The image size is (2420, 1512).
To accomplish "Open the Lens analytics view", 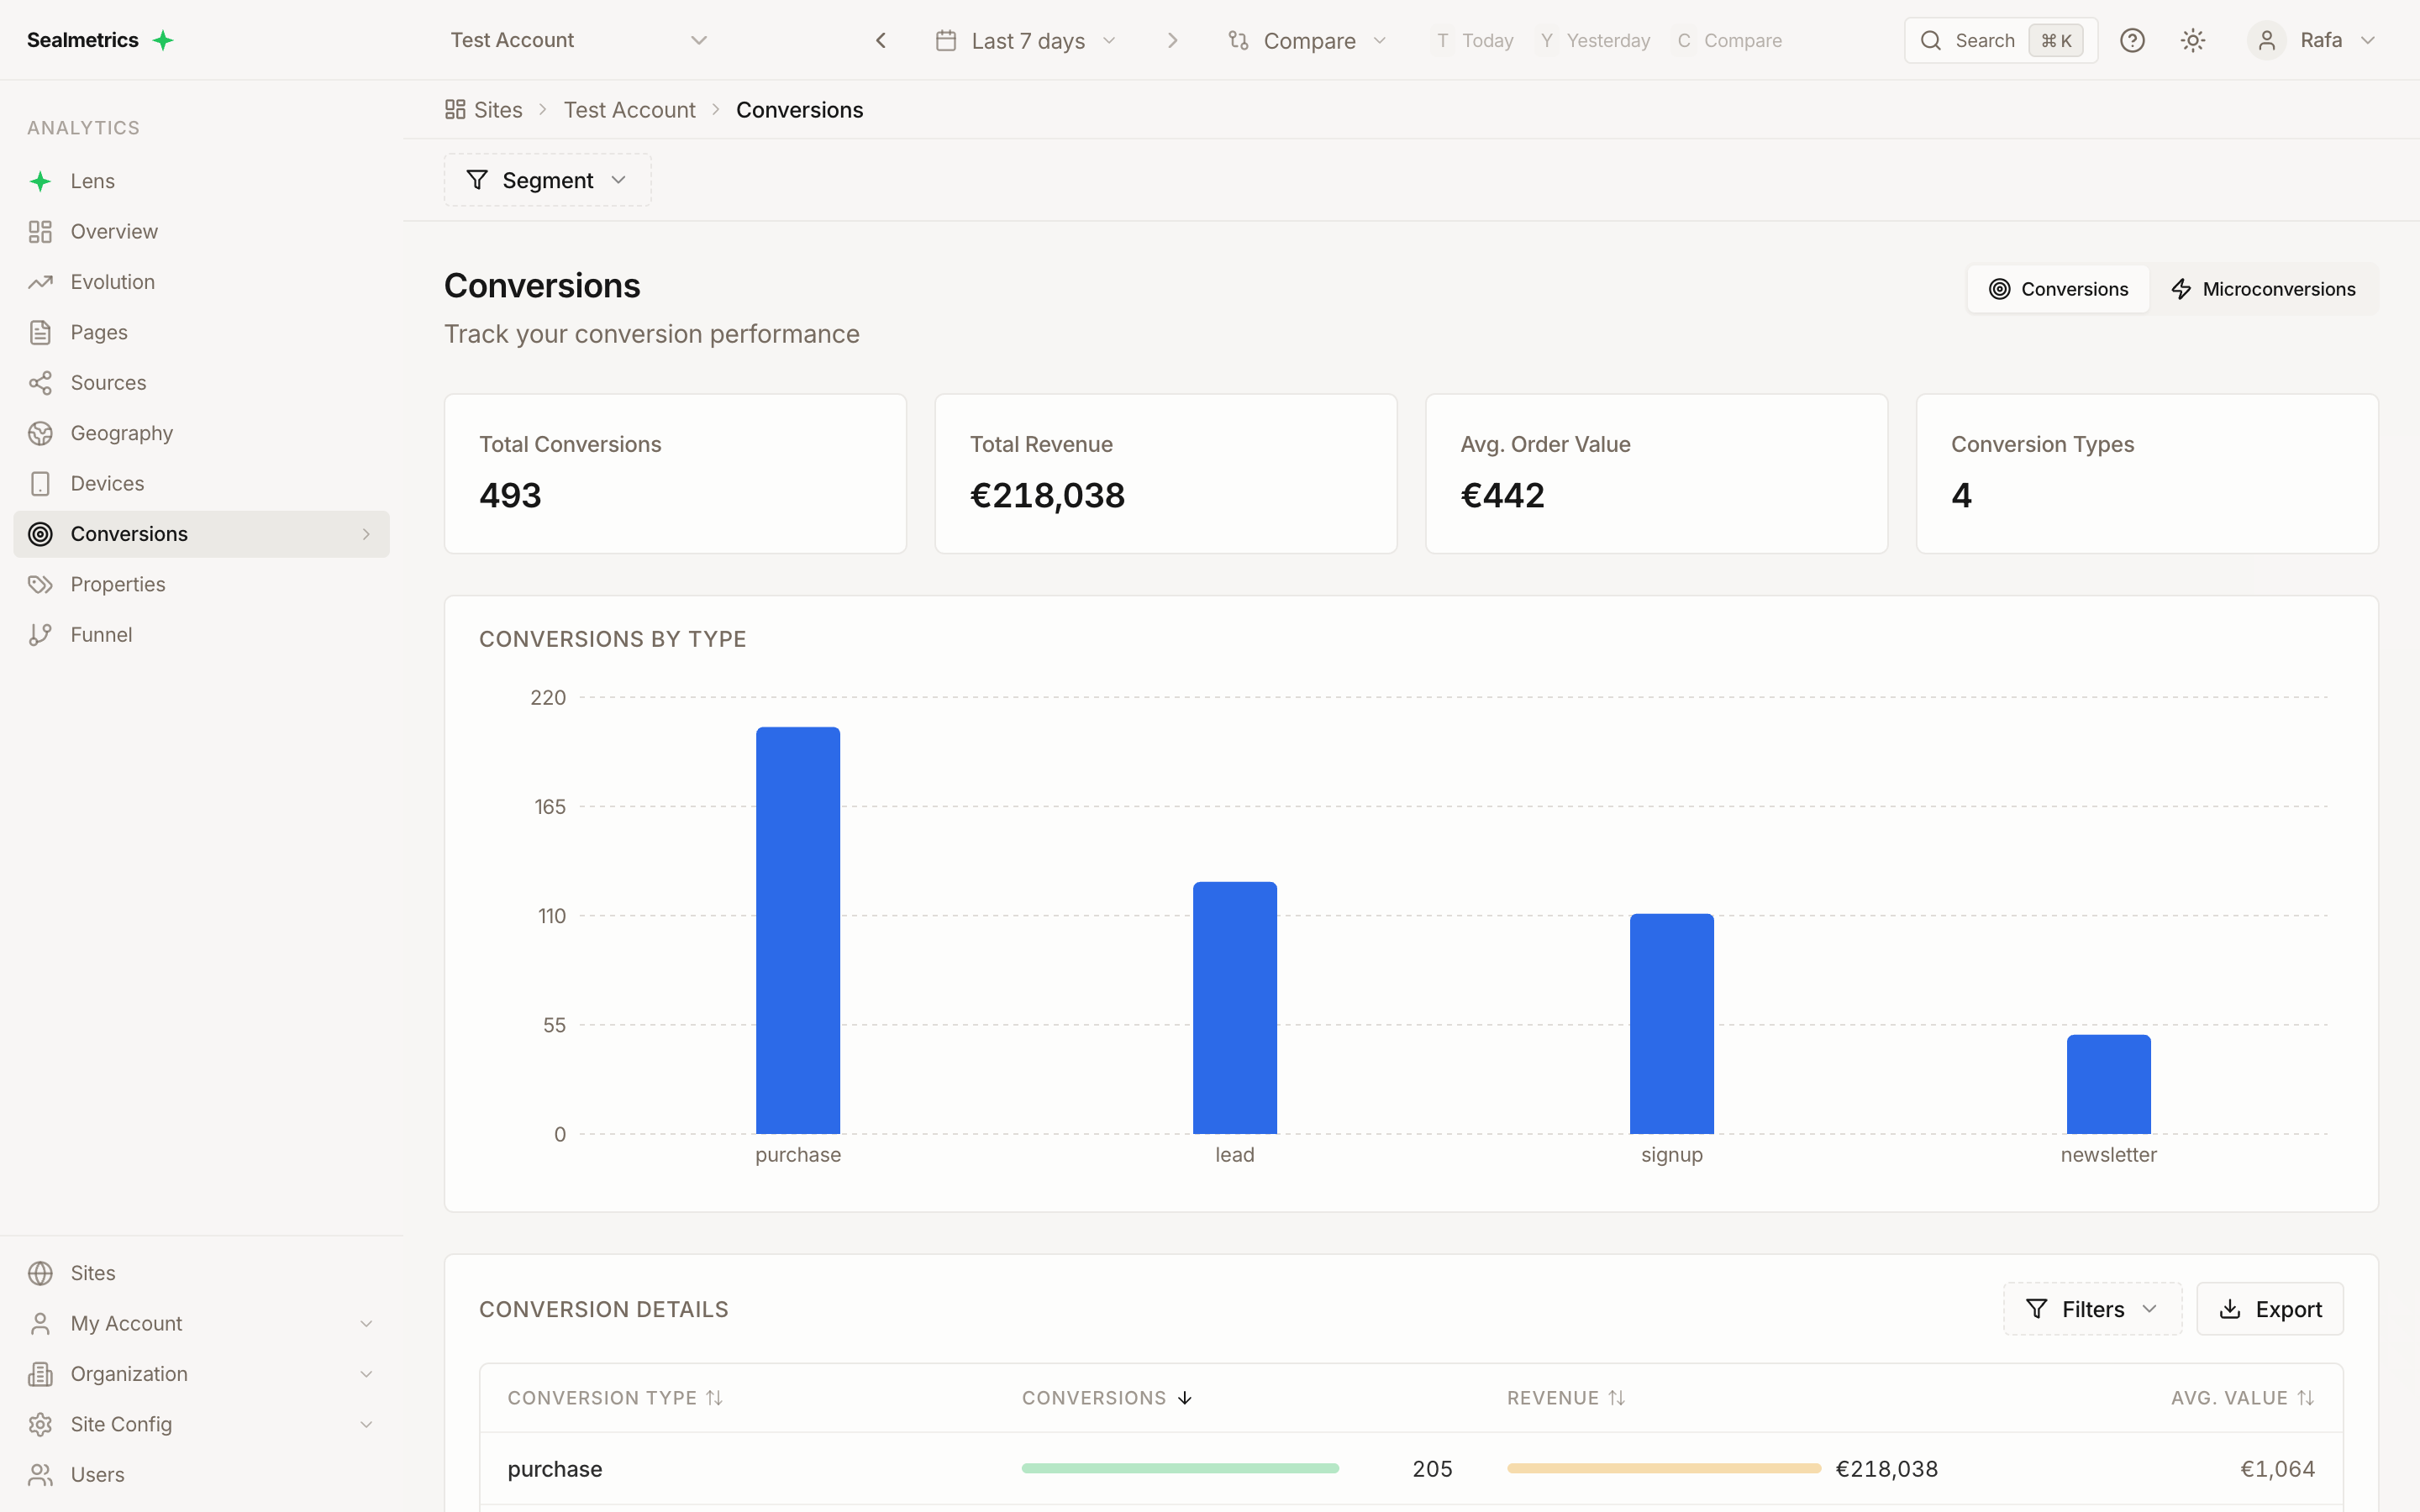I will coord(201,181).
